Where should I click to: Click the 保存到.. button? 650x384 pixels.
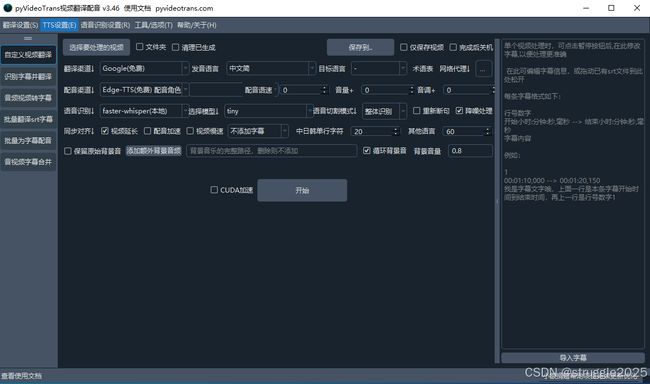click(x=360, y=47)
